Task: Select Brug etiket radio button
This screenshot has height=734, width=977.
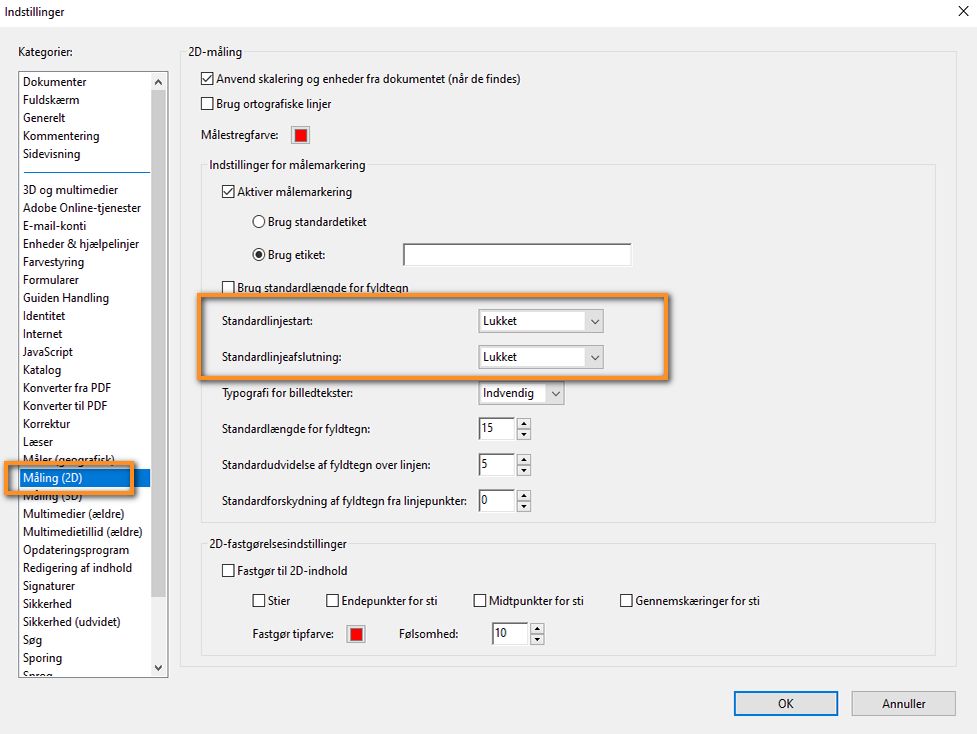Action: [x=258, y=255]
